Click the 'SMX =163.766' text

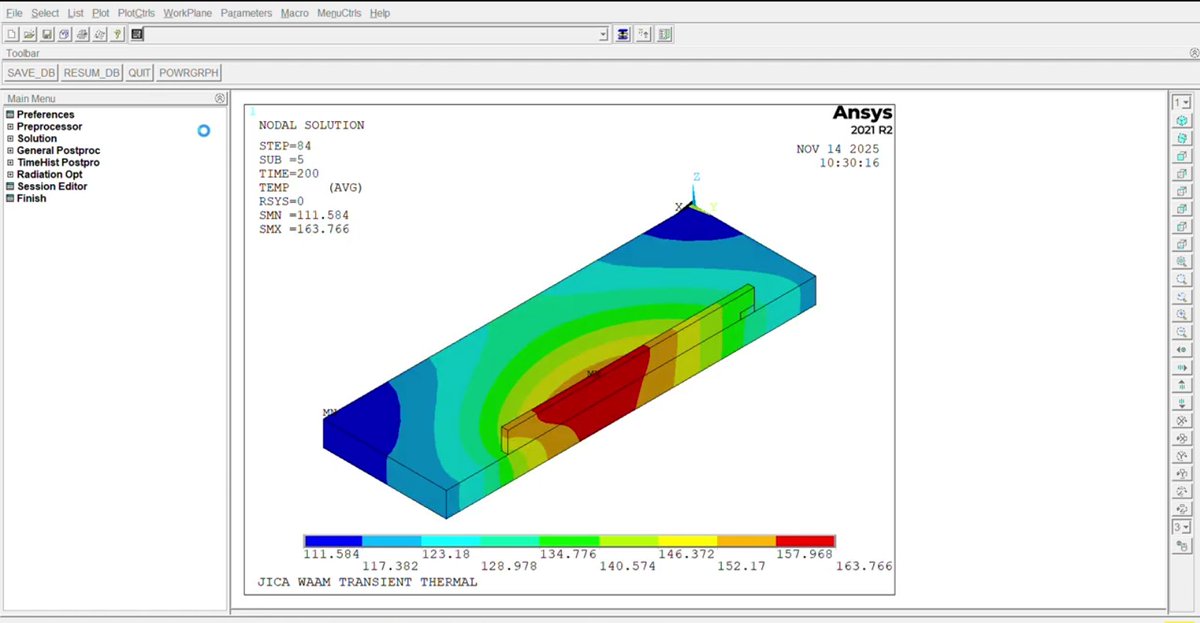tap(304, 230)
